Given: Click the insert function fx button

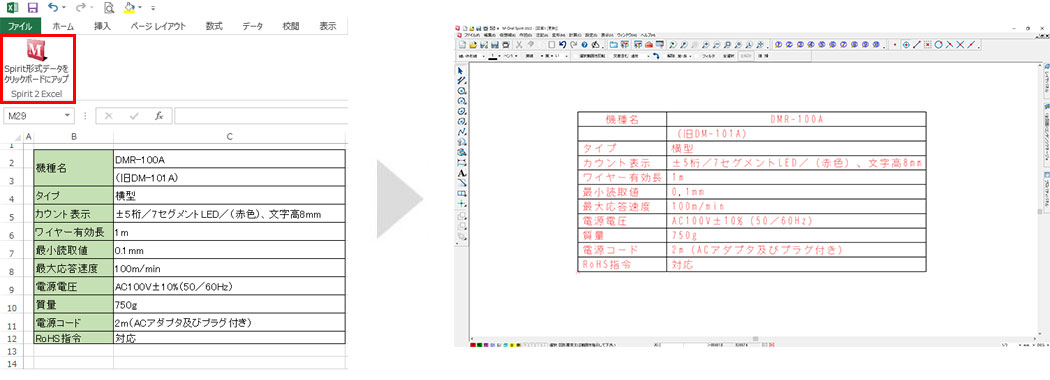Looking at the screenshot, I should pos(159,116).
